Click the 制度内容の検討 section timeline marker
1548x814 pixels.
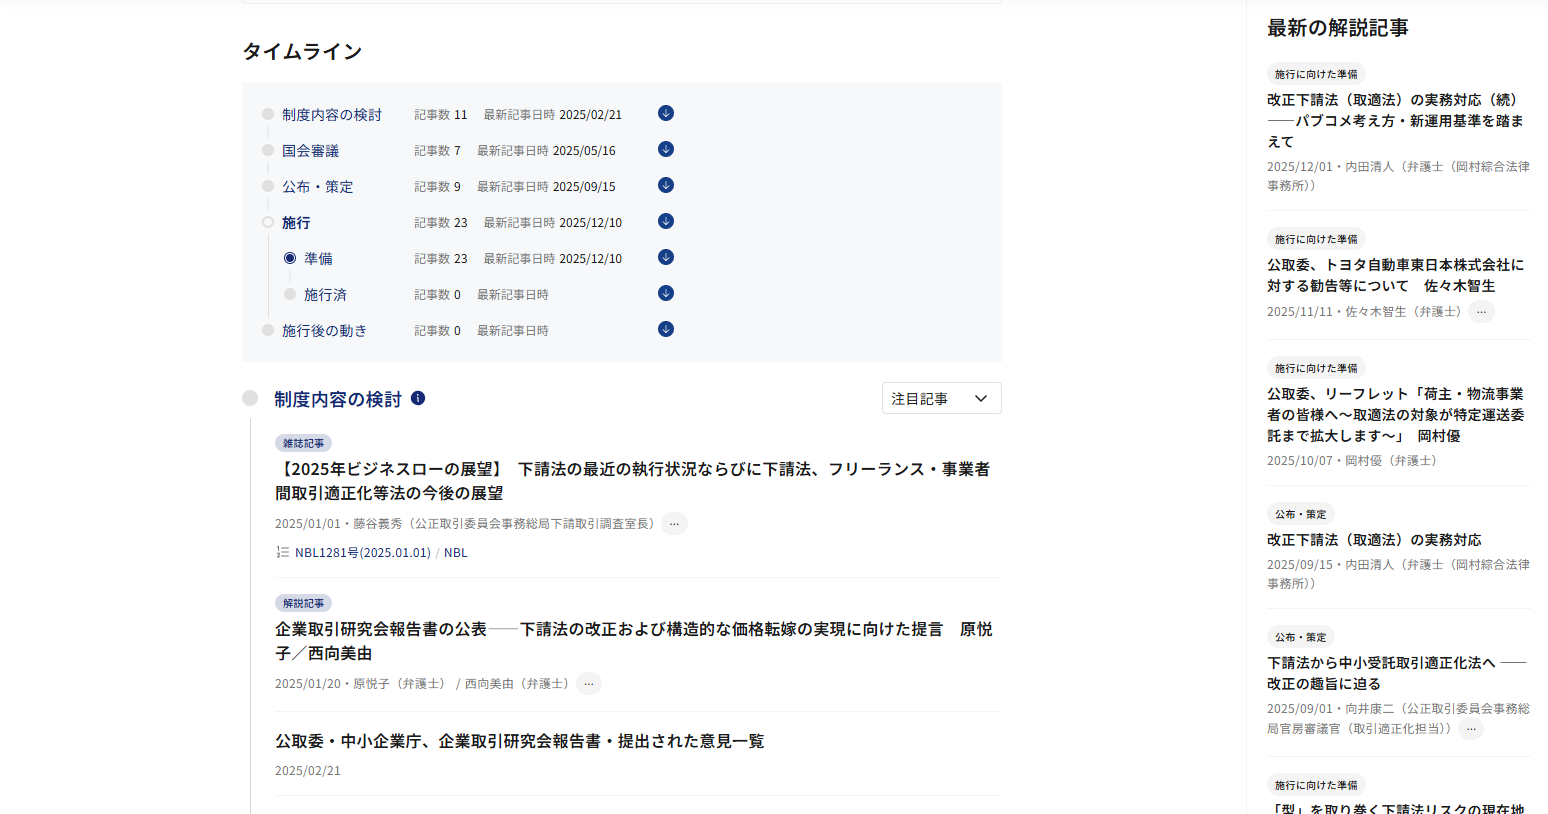(250, 398)
